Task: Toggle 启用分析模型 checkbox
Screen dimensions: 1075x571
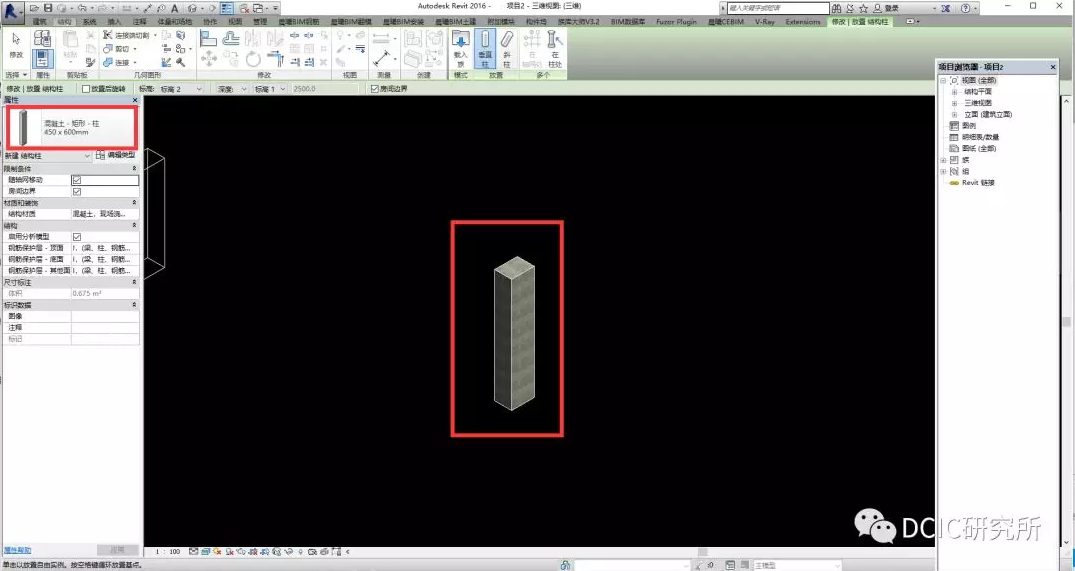Action: 77,236
